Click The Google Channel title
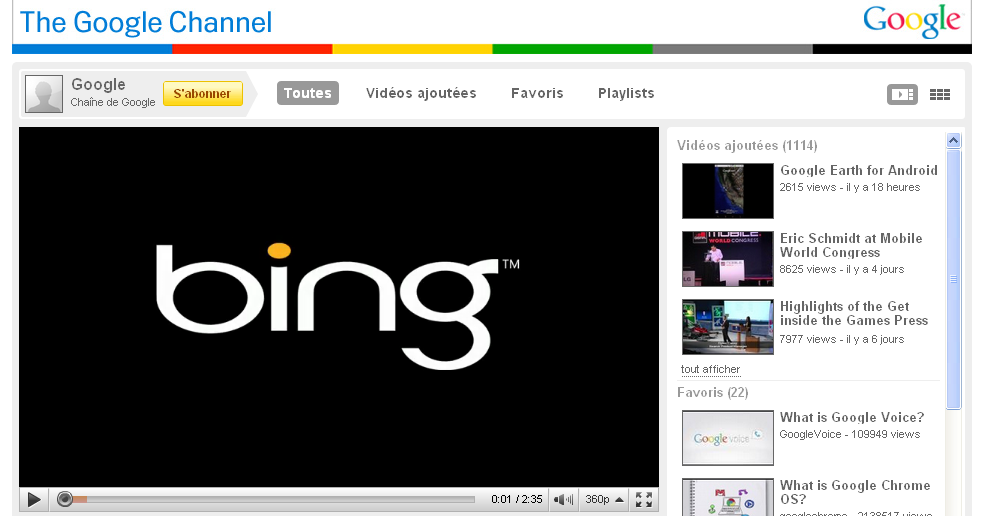Screen dimensions: 986x516 tap(146, 23)
